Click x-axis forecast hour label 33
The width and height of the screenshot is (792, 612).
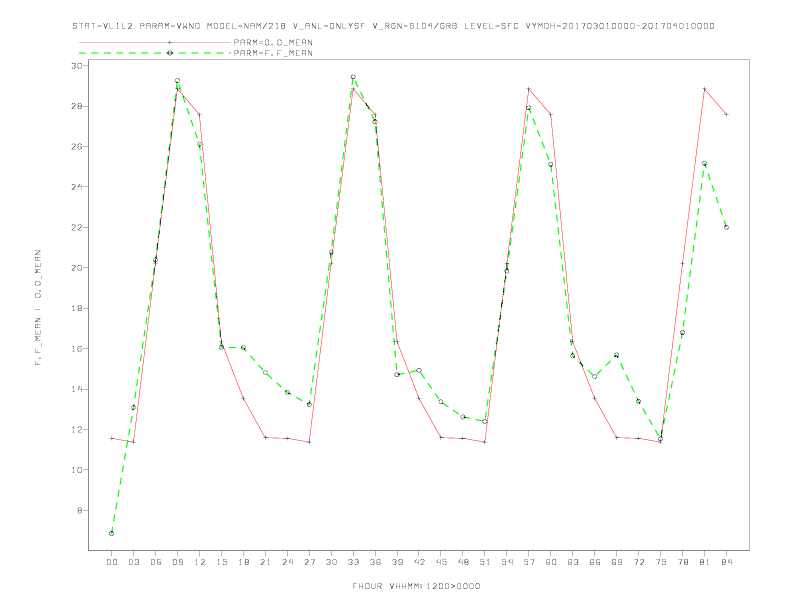tap(353, 562)
